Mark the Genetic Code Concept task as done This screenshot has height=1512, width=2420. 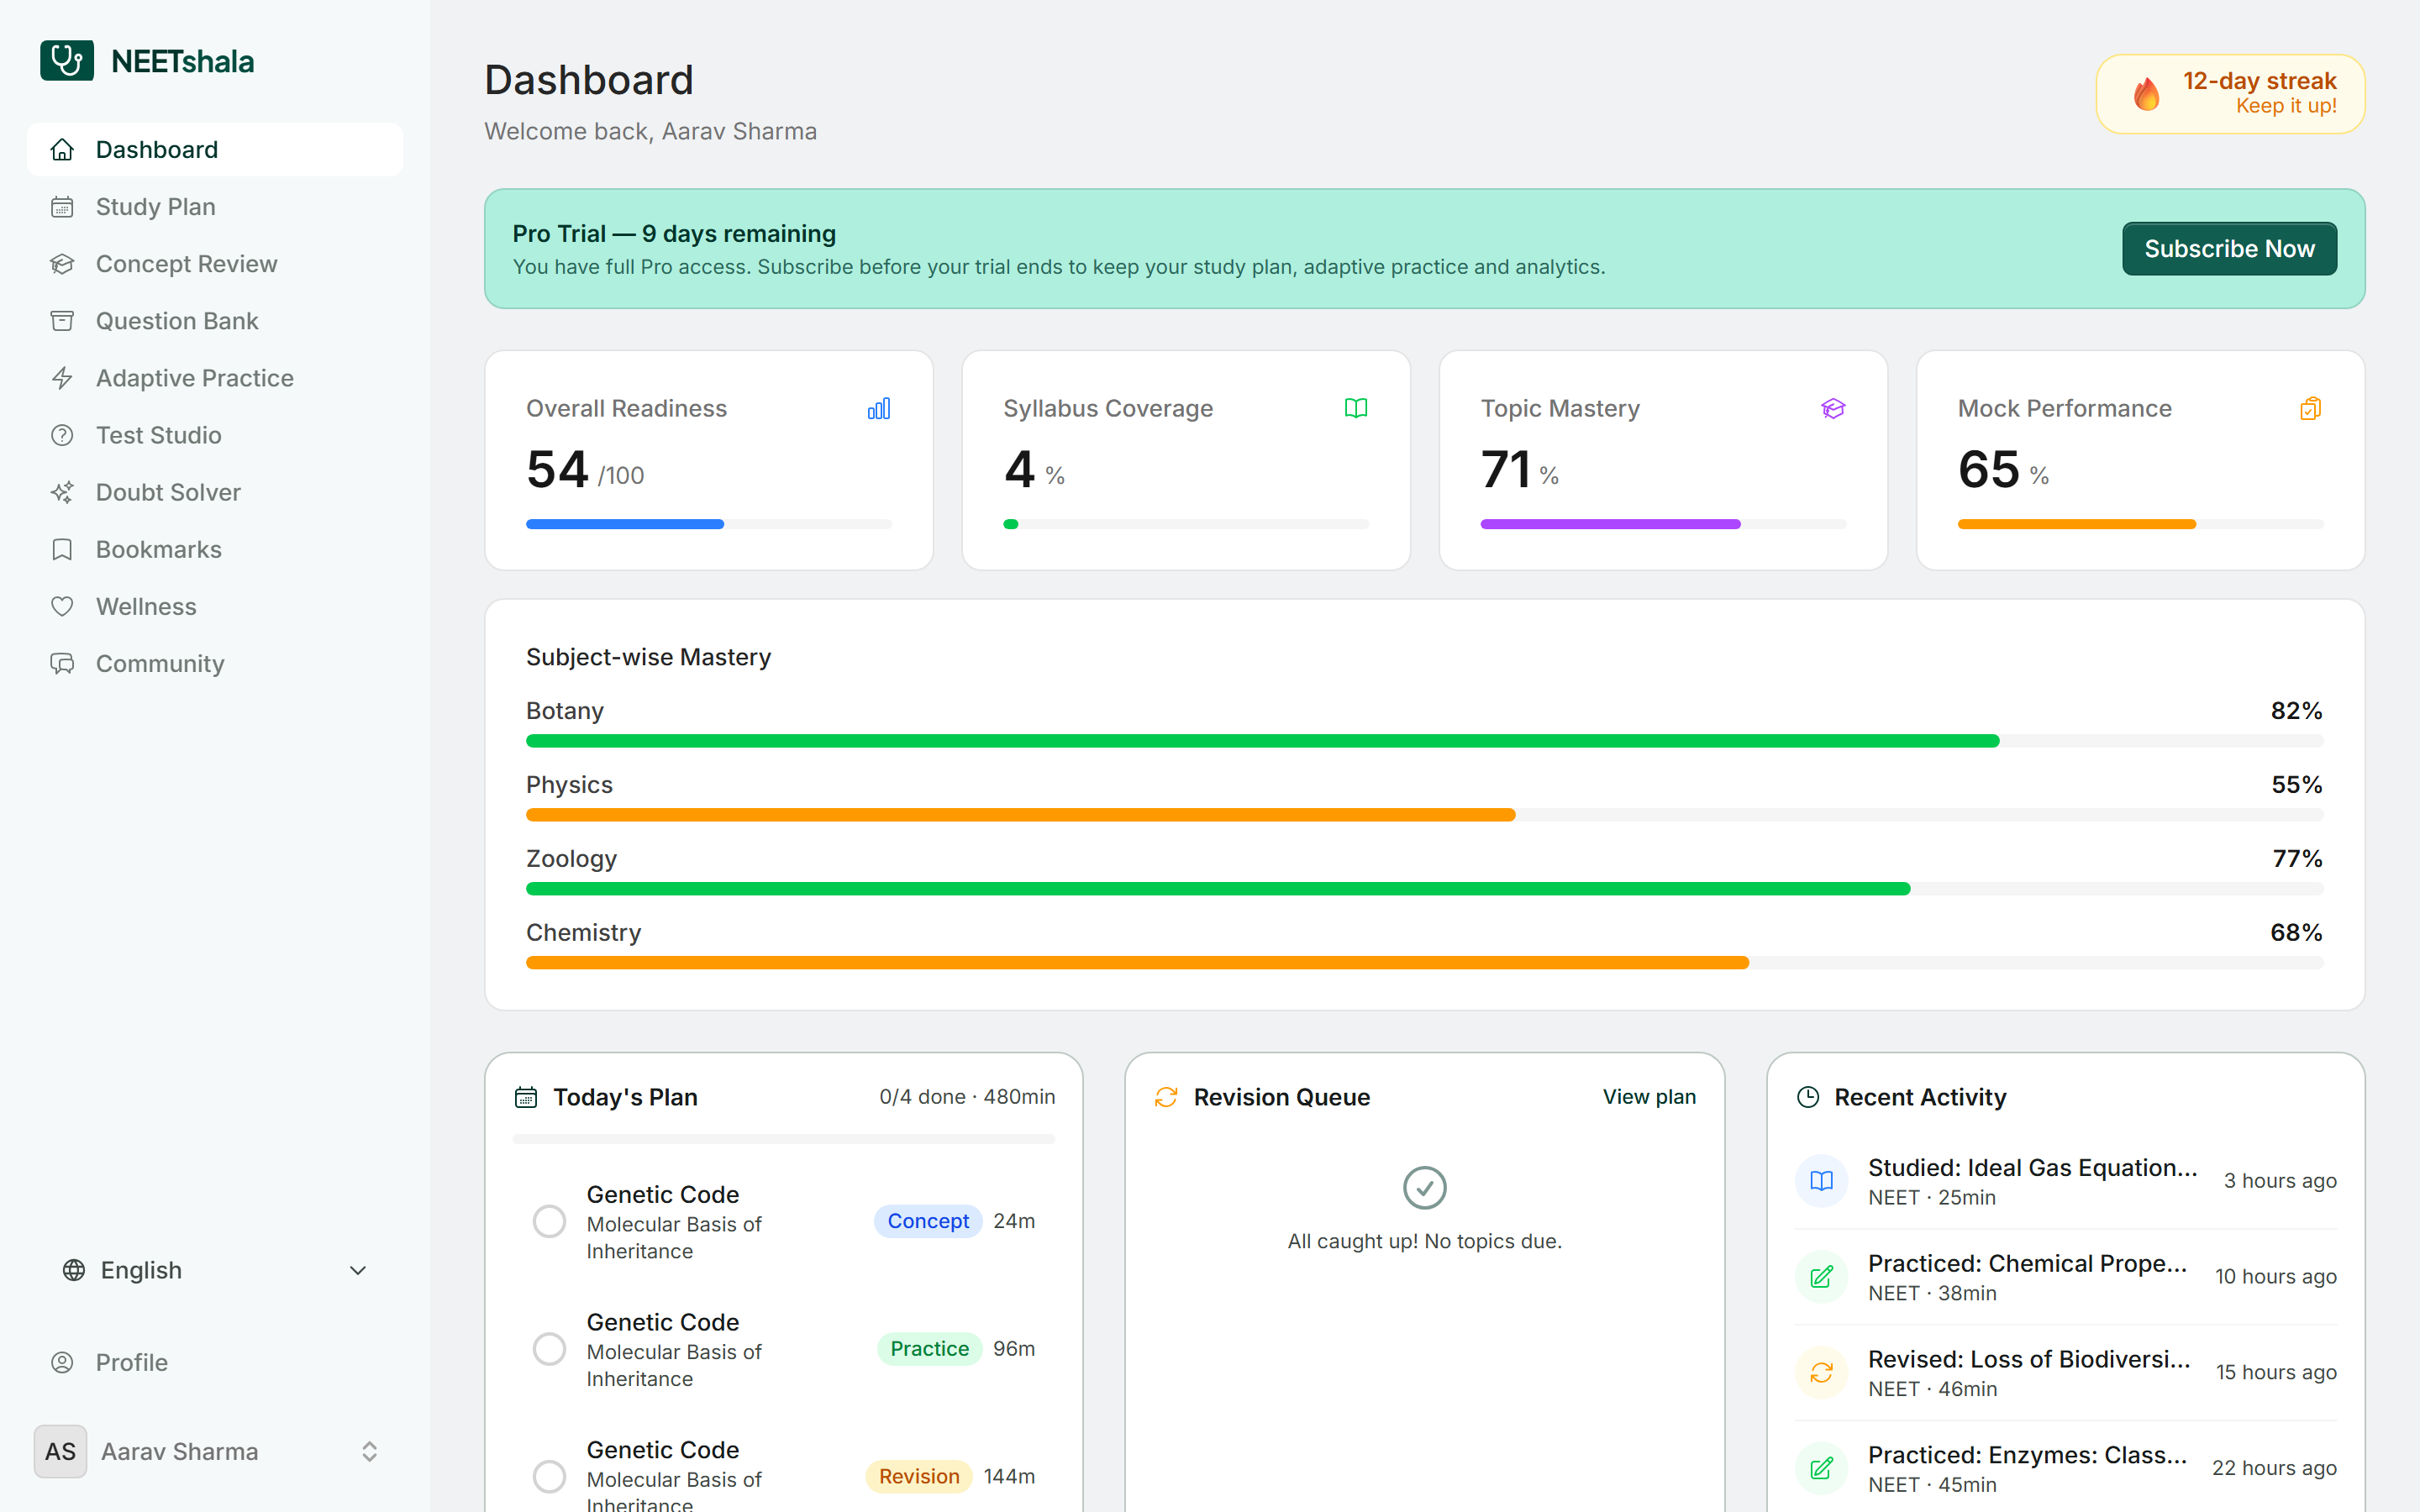[549, 1221]
